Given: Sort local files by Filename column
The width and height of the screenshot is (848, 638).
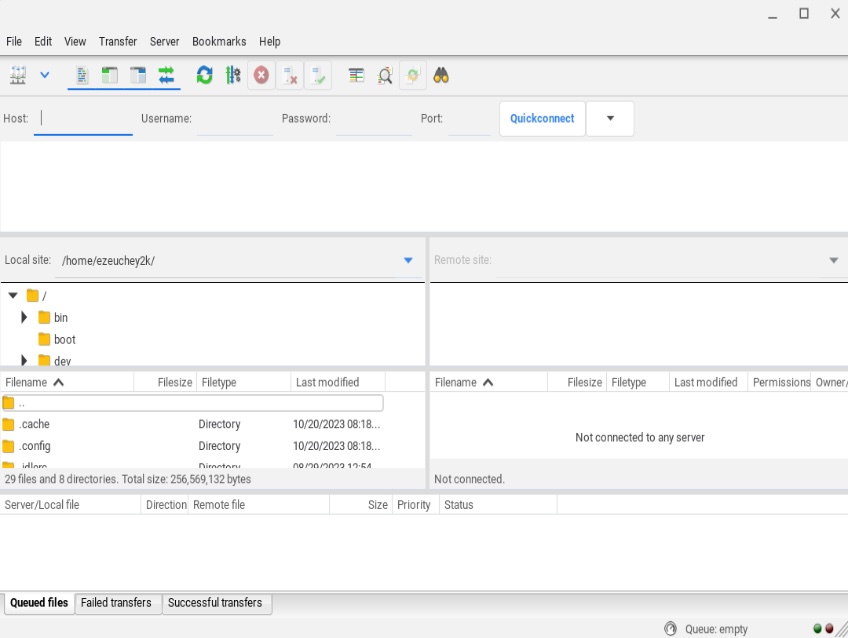Looking at the screenshot, I should tap(67, 382).
